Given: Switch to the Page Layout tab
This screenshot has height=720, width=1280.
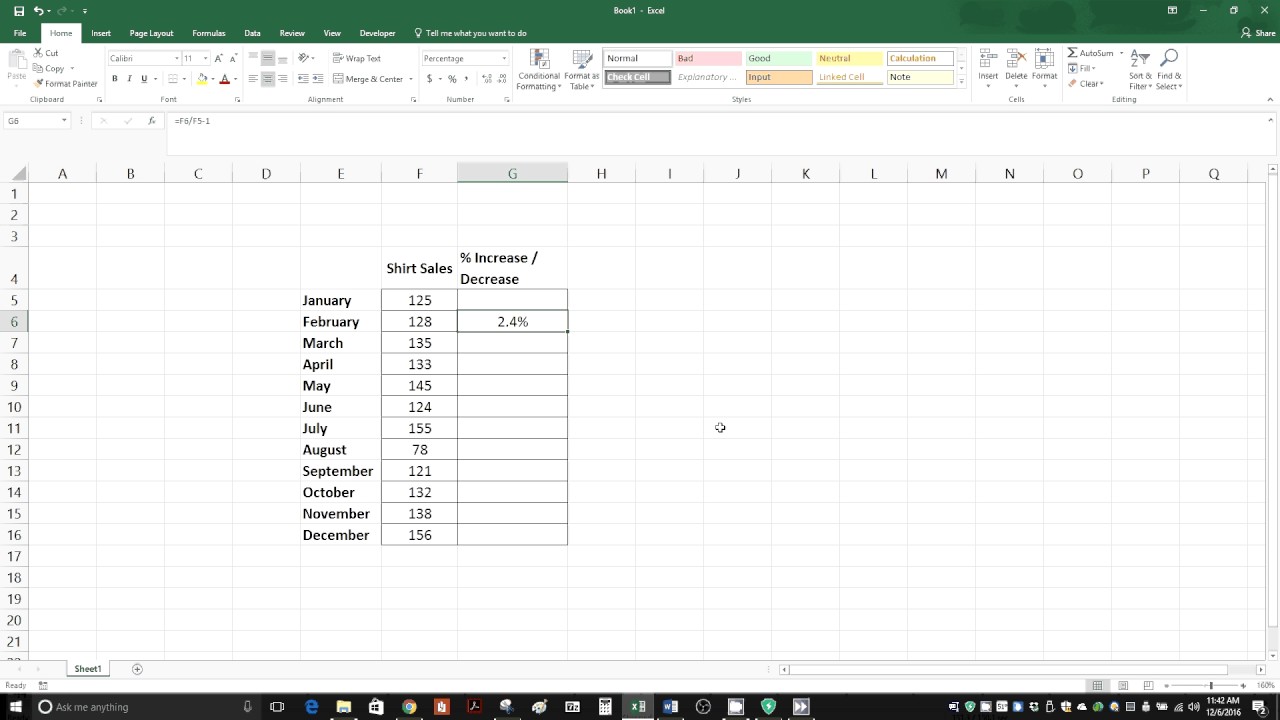Looking at the screenshot, I should pos(151,33).
